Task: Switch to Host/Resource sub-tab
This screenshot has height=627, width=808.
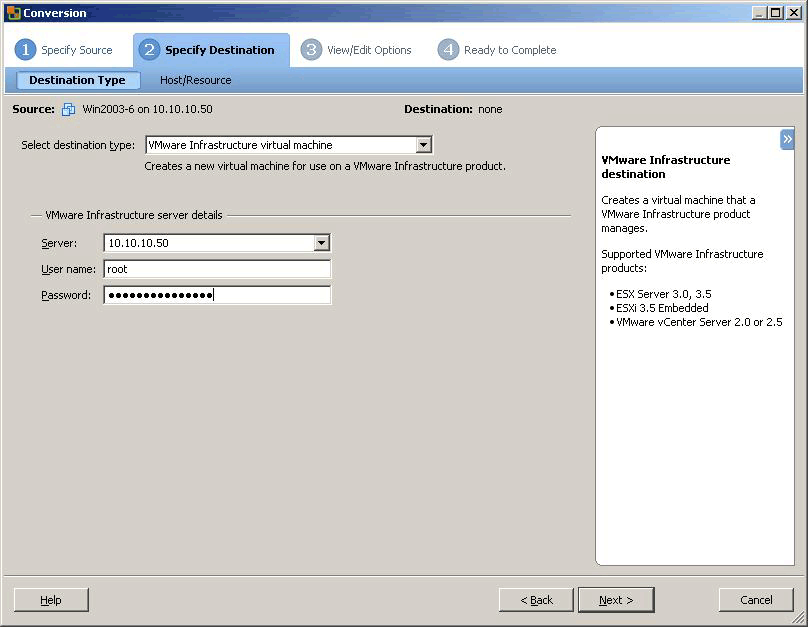Action: (x=195, y=80)
